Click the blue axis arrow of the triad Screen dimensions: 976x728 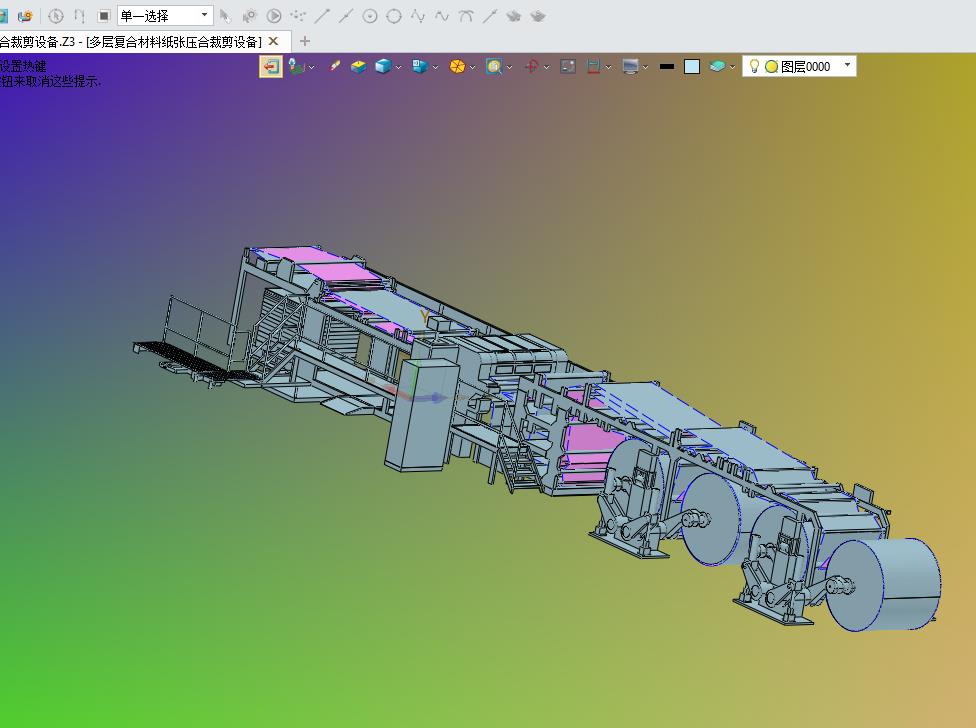428,398
